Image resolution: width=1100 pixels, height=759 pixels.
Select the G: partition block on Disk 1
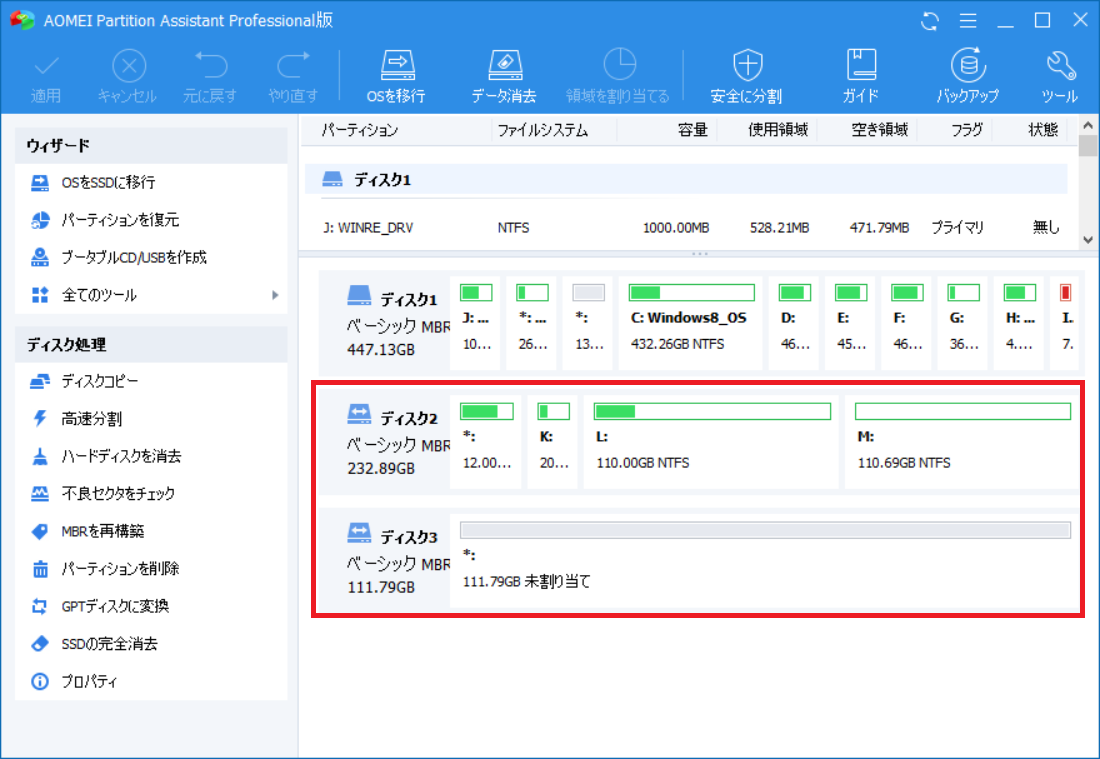[x=962, y=323]
